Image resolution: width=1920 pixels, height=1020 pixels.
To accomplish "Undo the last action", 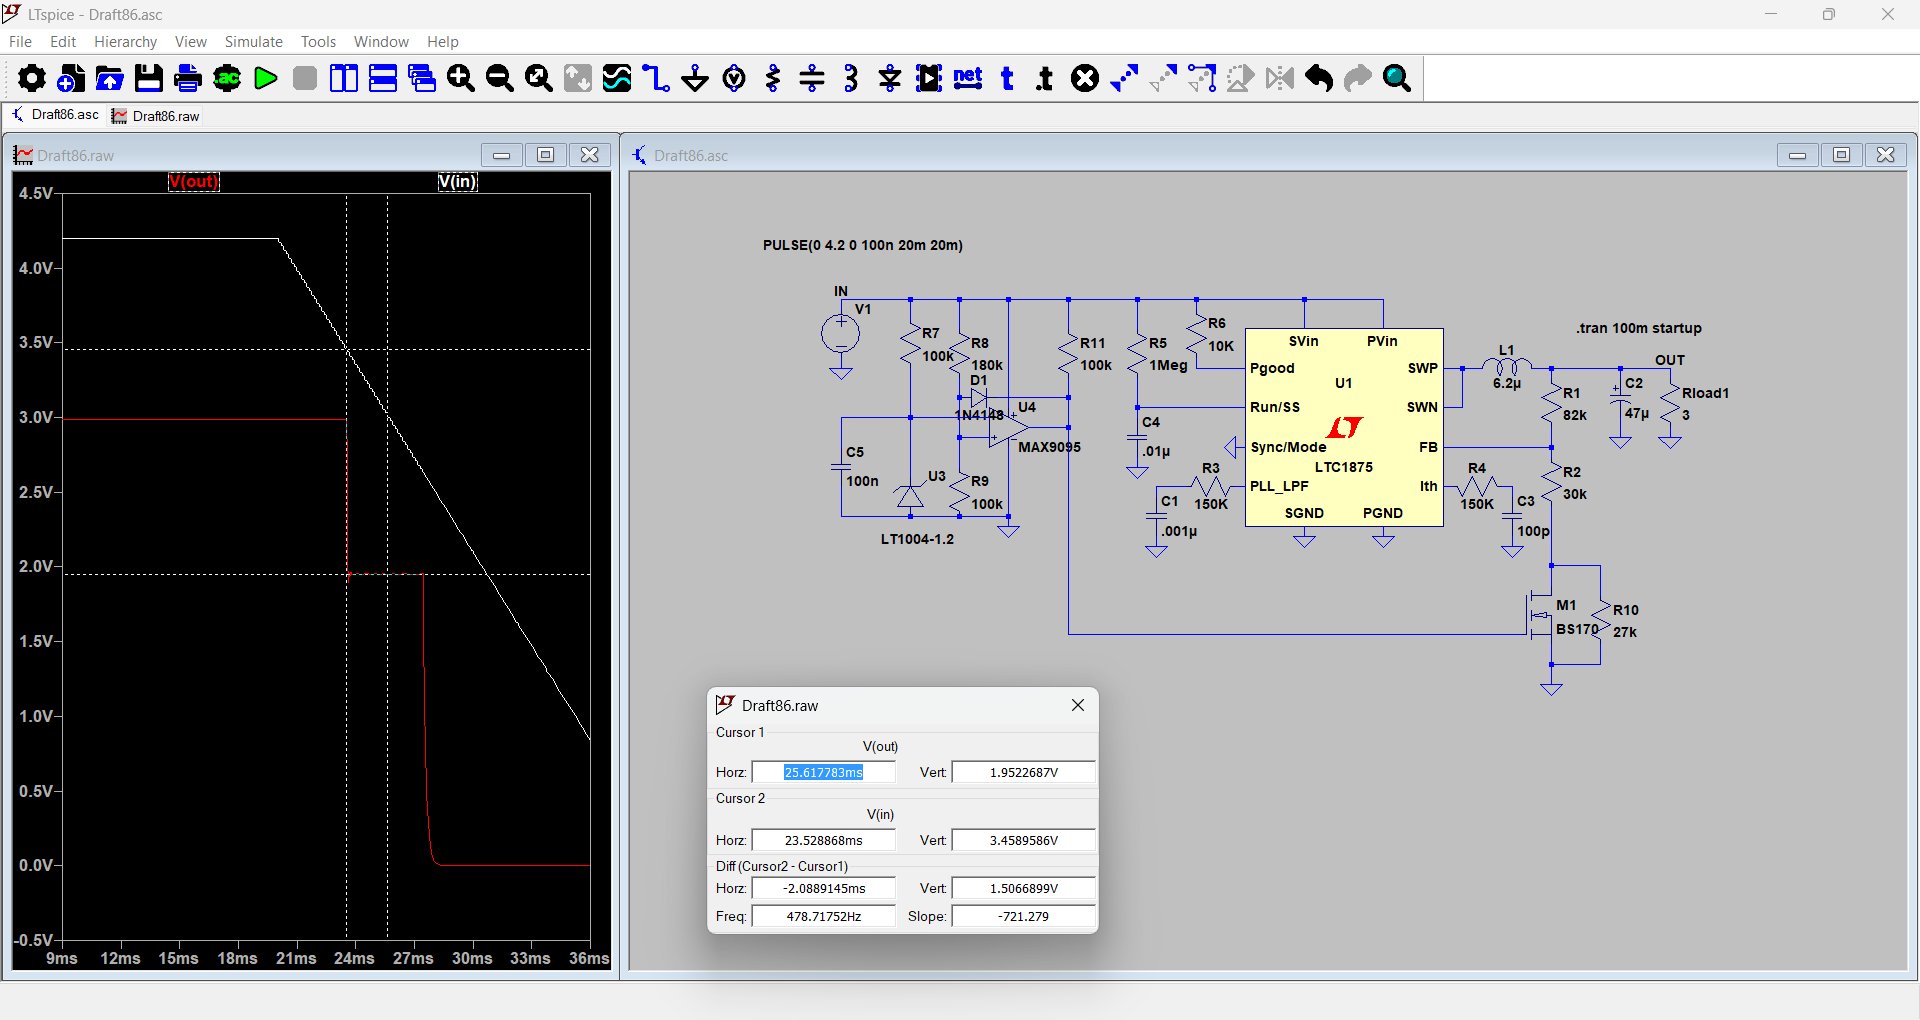I will click(x=1319, y=78).
